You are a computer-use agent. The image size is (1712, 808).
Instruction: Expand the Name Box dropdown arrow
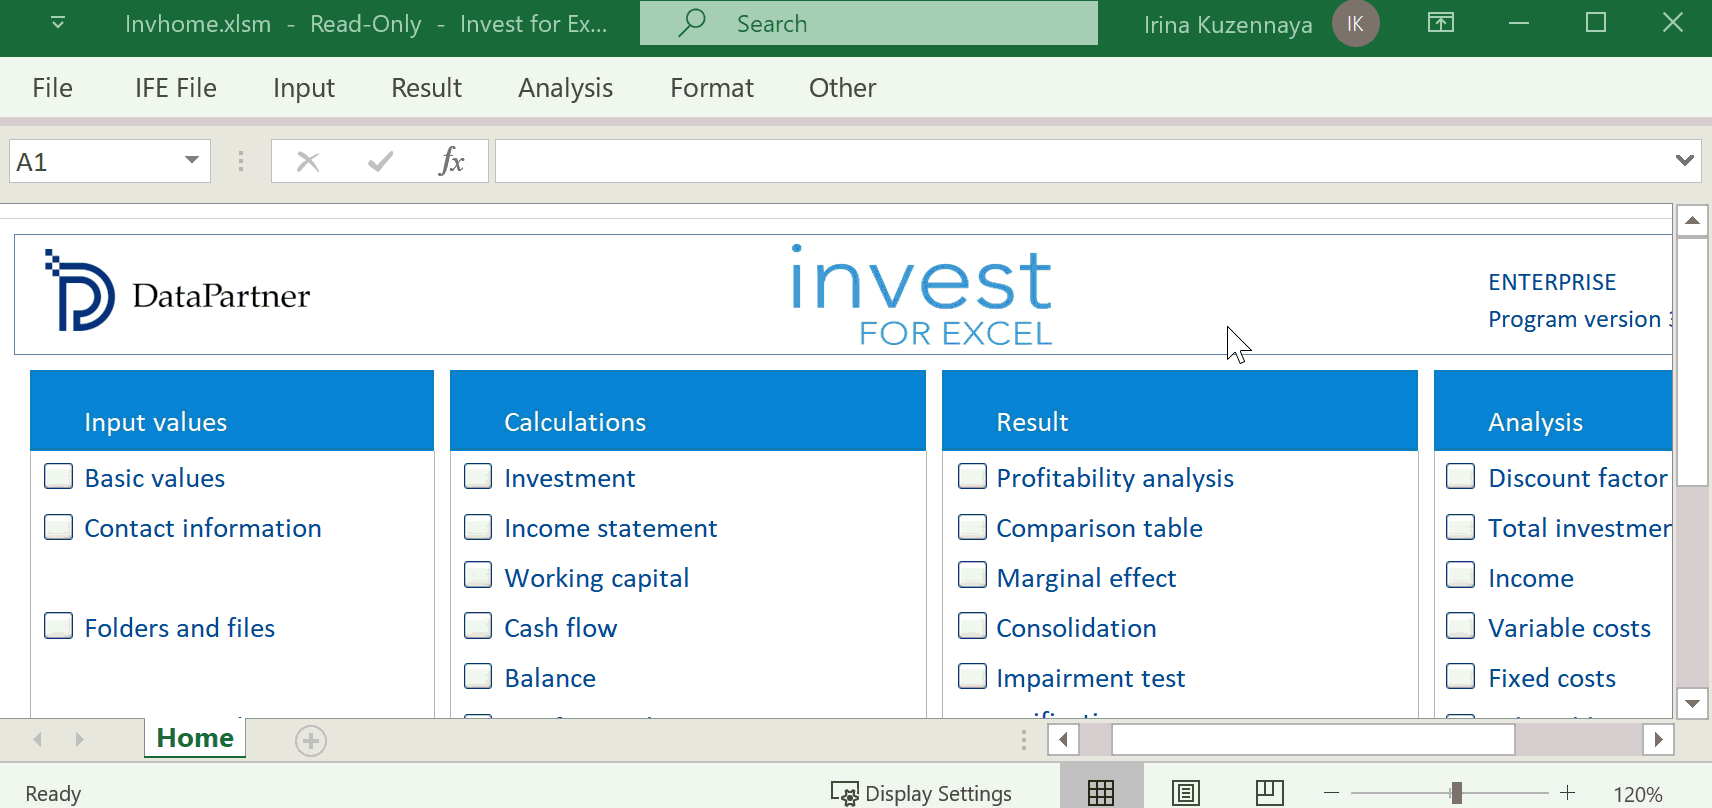coord(192,161)
